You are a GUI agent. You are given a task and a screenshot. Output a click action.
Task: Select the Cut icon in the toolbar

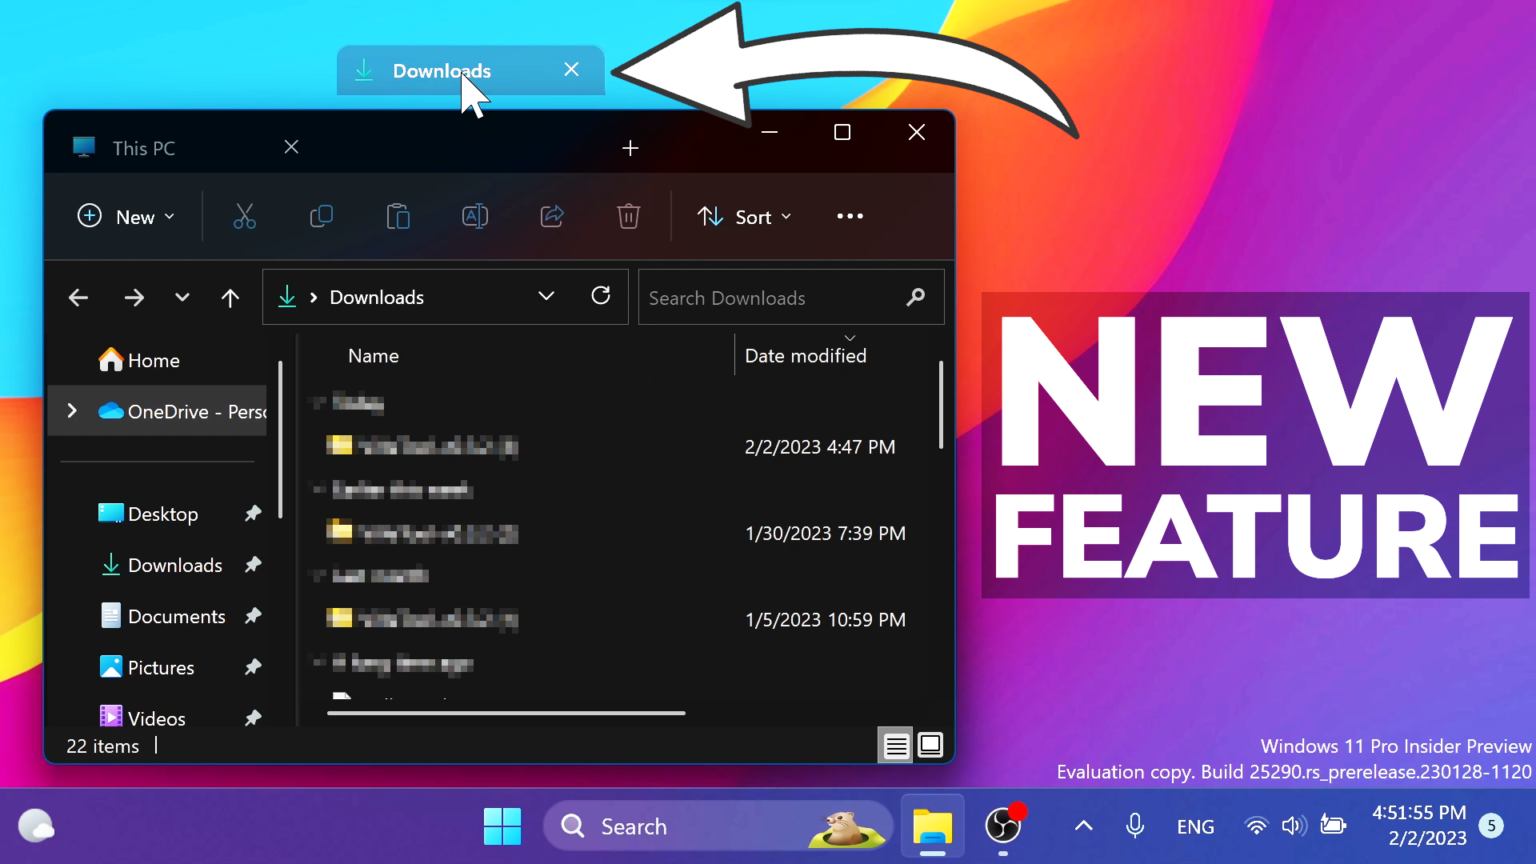[244, 216]
